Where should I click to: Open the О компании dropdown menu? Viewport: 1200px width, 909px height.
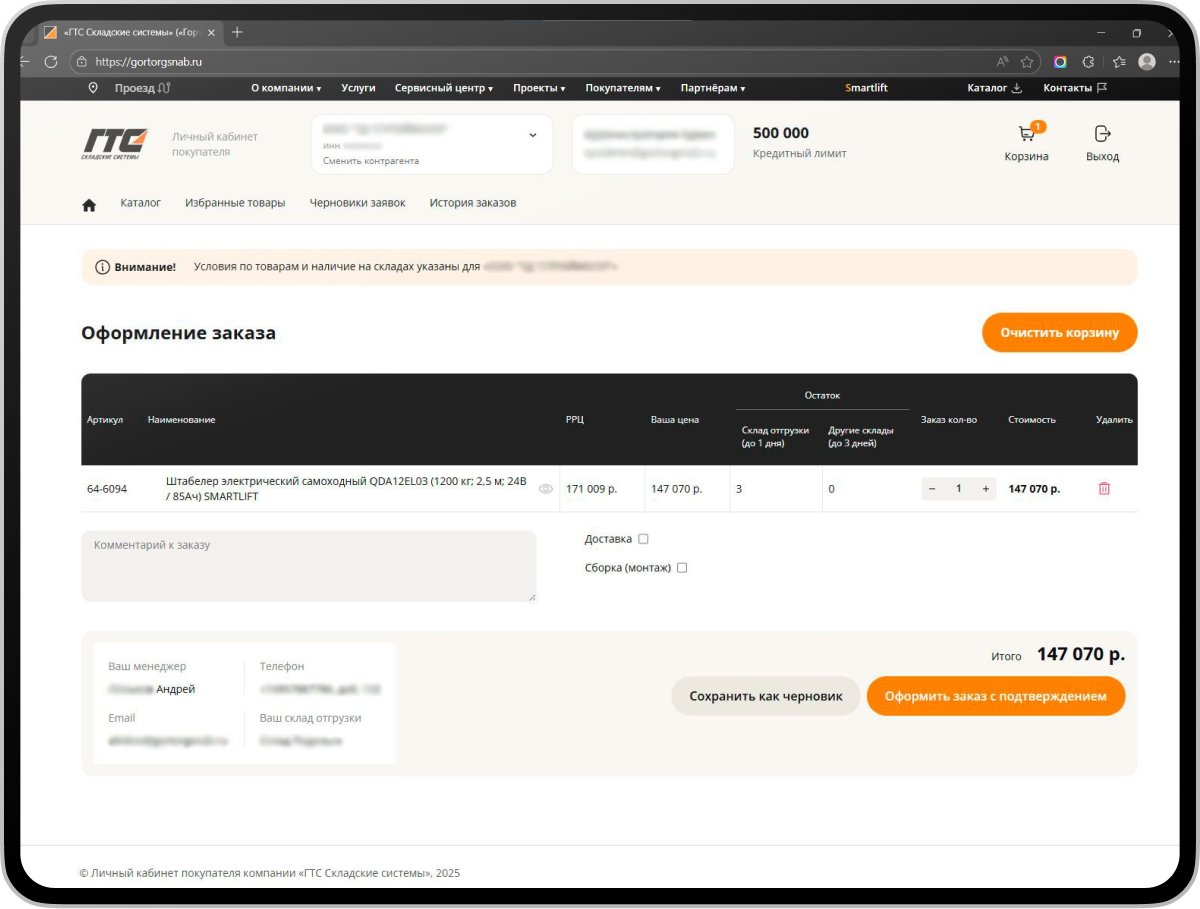pos(285,88)
